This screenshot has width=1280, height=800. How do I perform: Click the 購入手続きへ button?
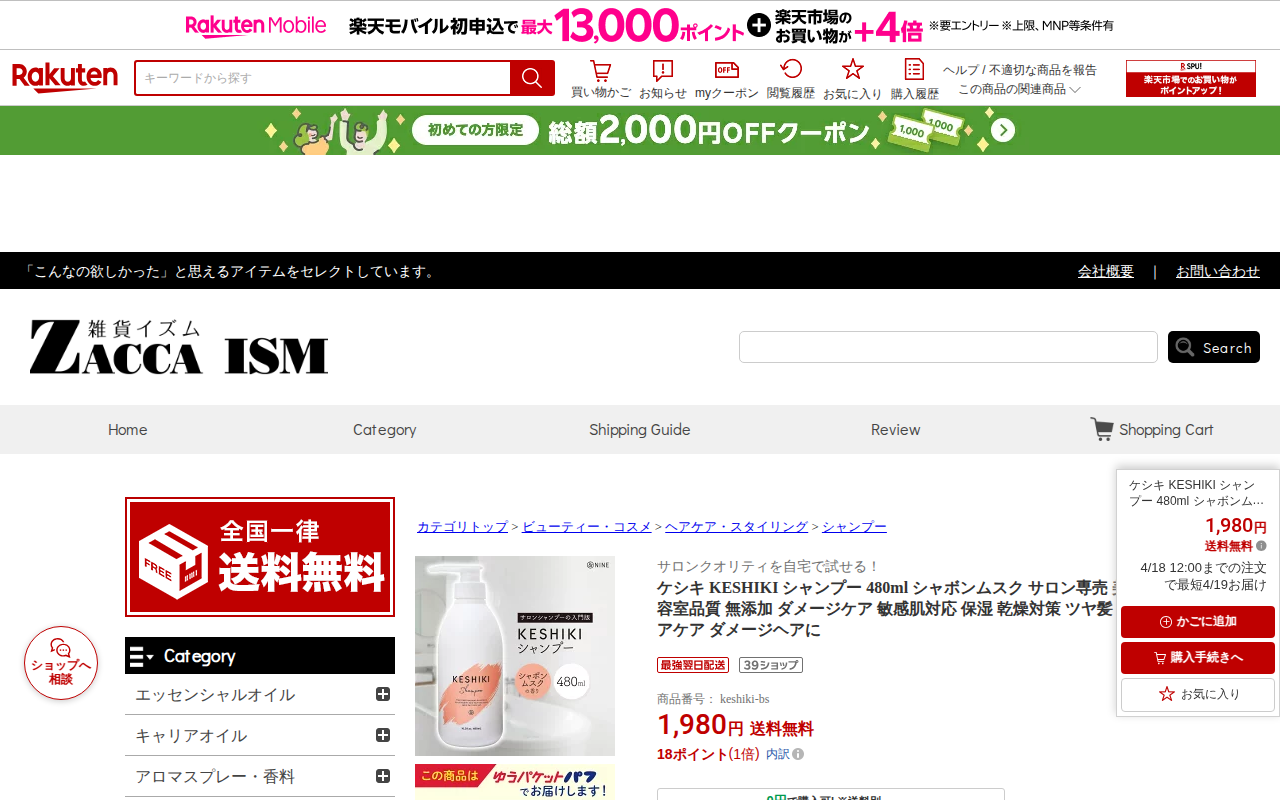click(x=1198, y=658)
